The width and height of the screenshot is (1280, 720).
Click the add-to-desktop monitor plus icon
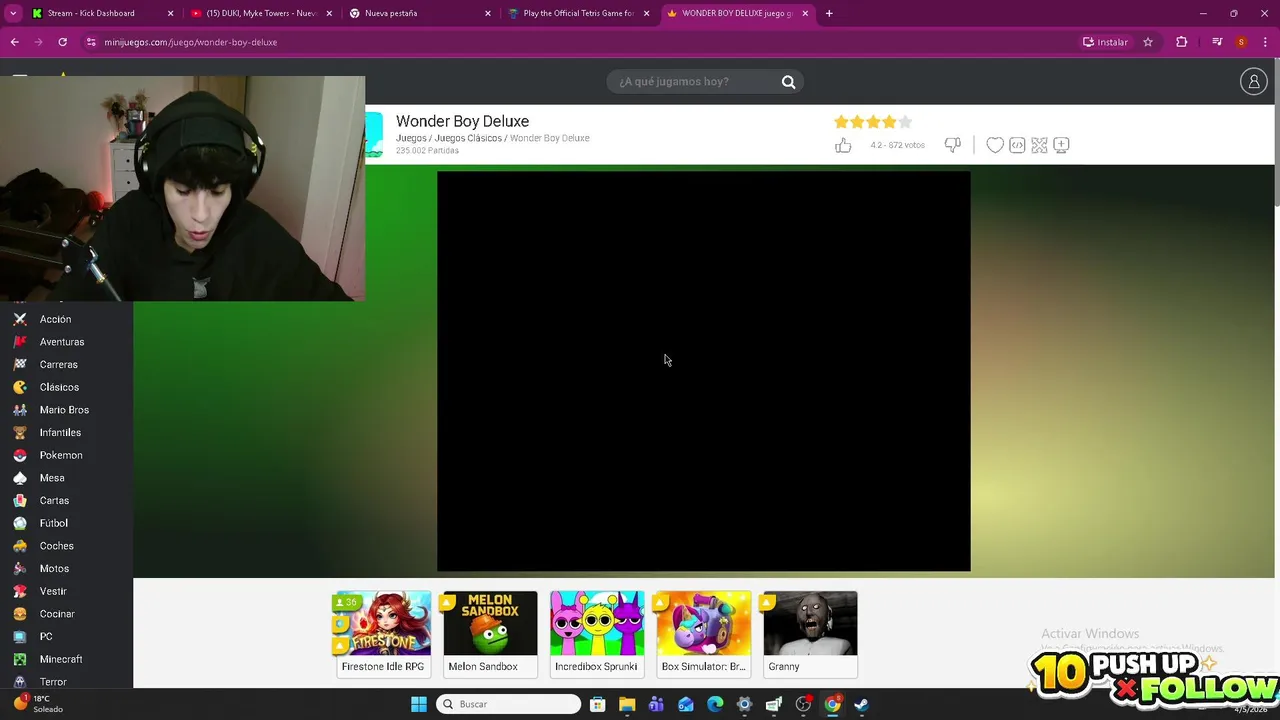(1061, 145)
